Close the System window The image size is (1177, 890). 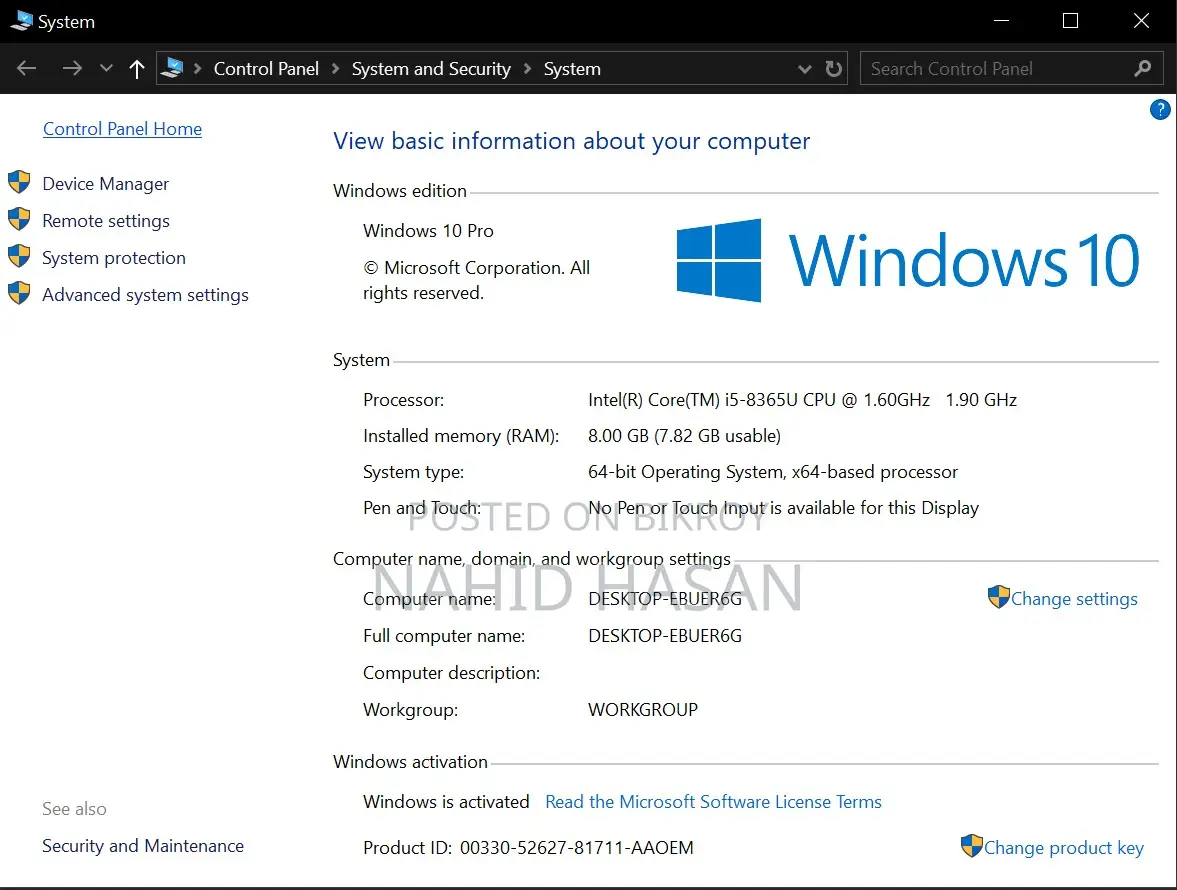click(1141, 21)
